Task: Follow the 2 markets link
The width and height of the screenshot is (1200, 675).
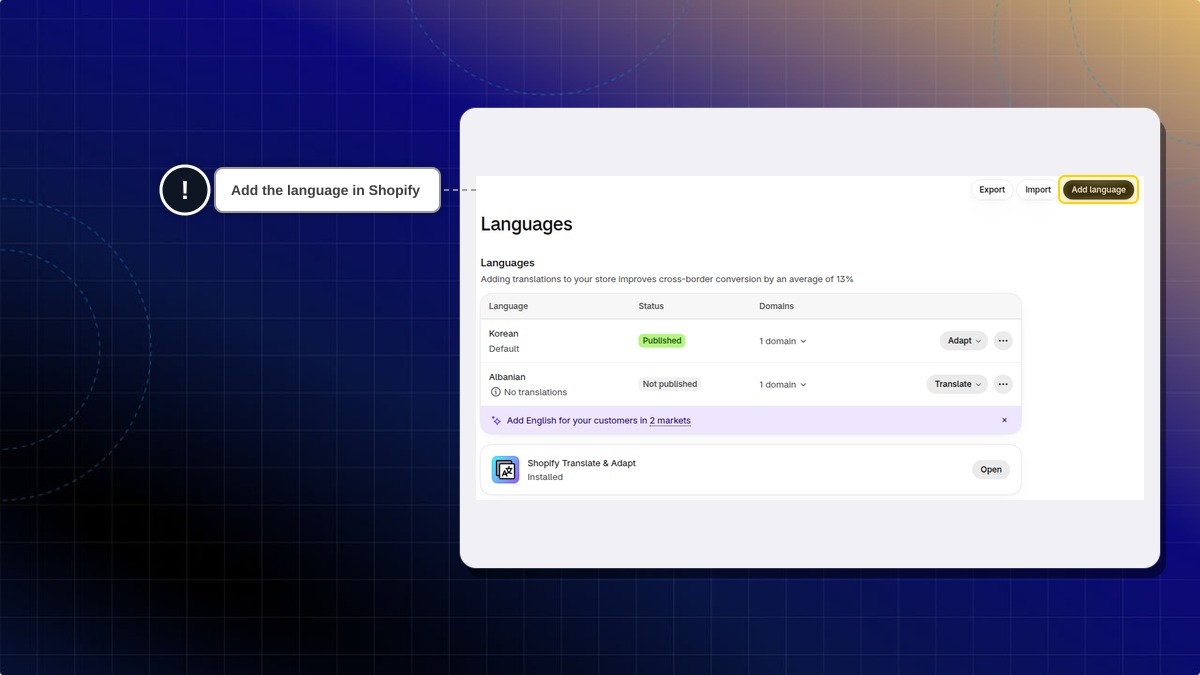Action: pyautogui.click(x=670, y=421)
